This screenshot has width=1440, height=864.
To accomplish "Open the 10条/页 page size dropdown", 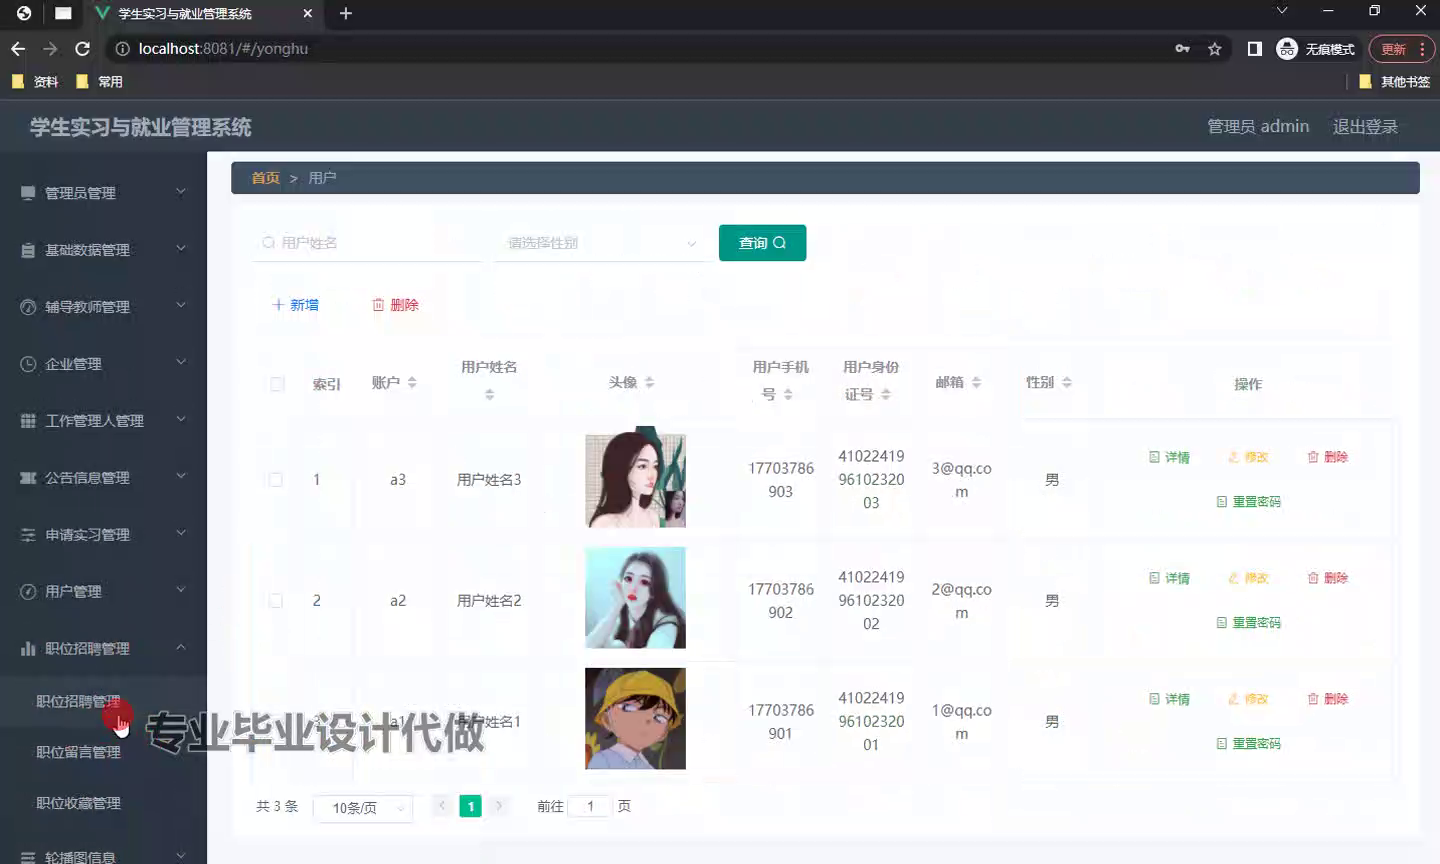I will (x=363, y=808).
